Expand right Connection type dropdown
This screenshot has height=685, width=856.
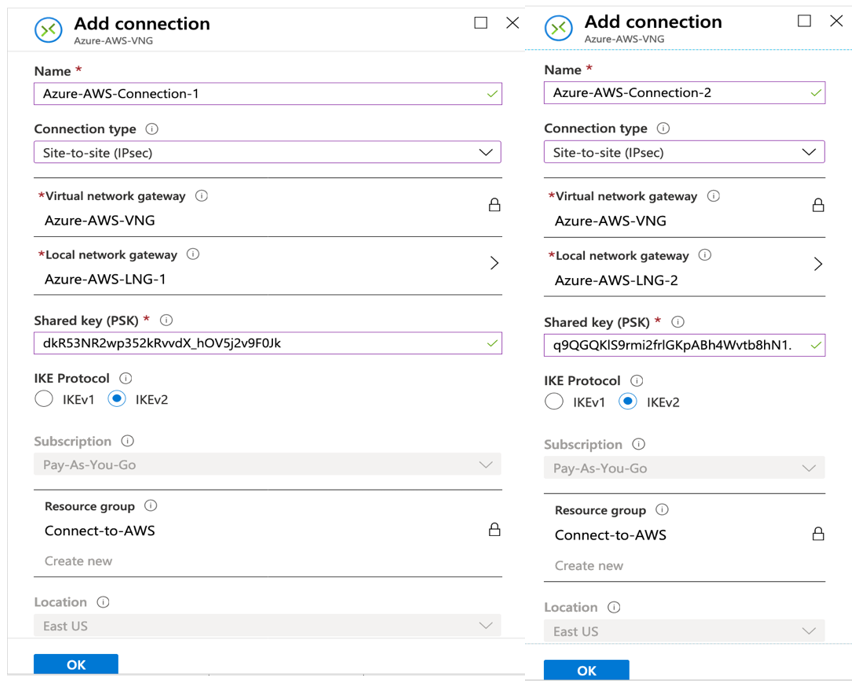(809, 152)
